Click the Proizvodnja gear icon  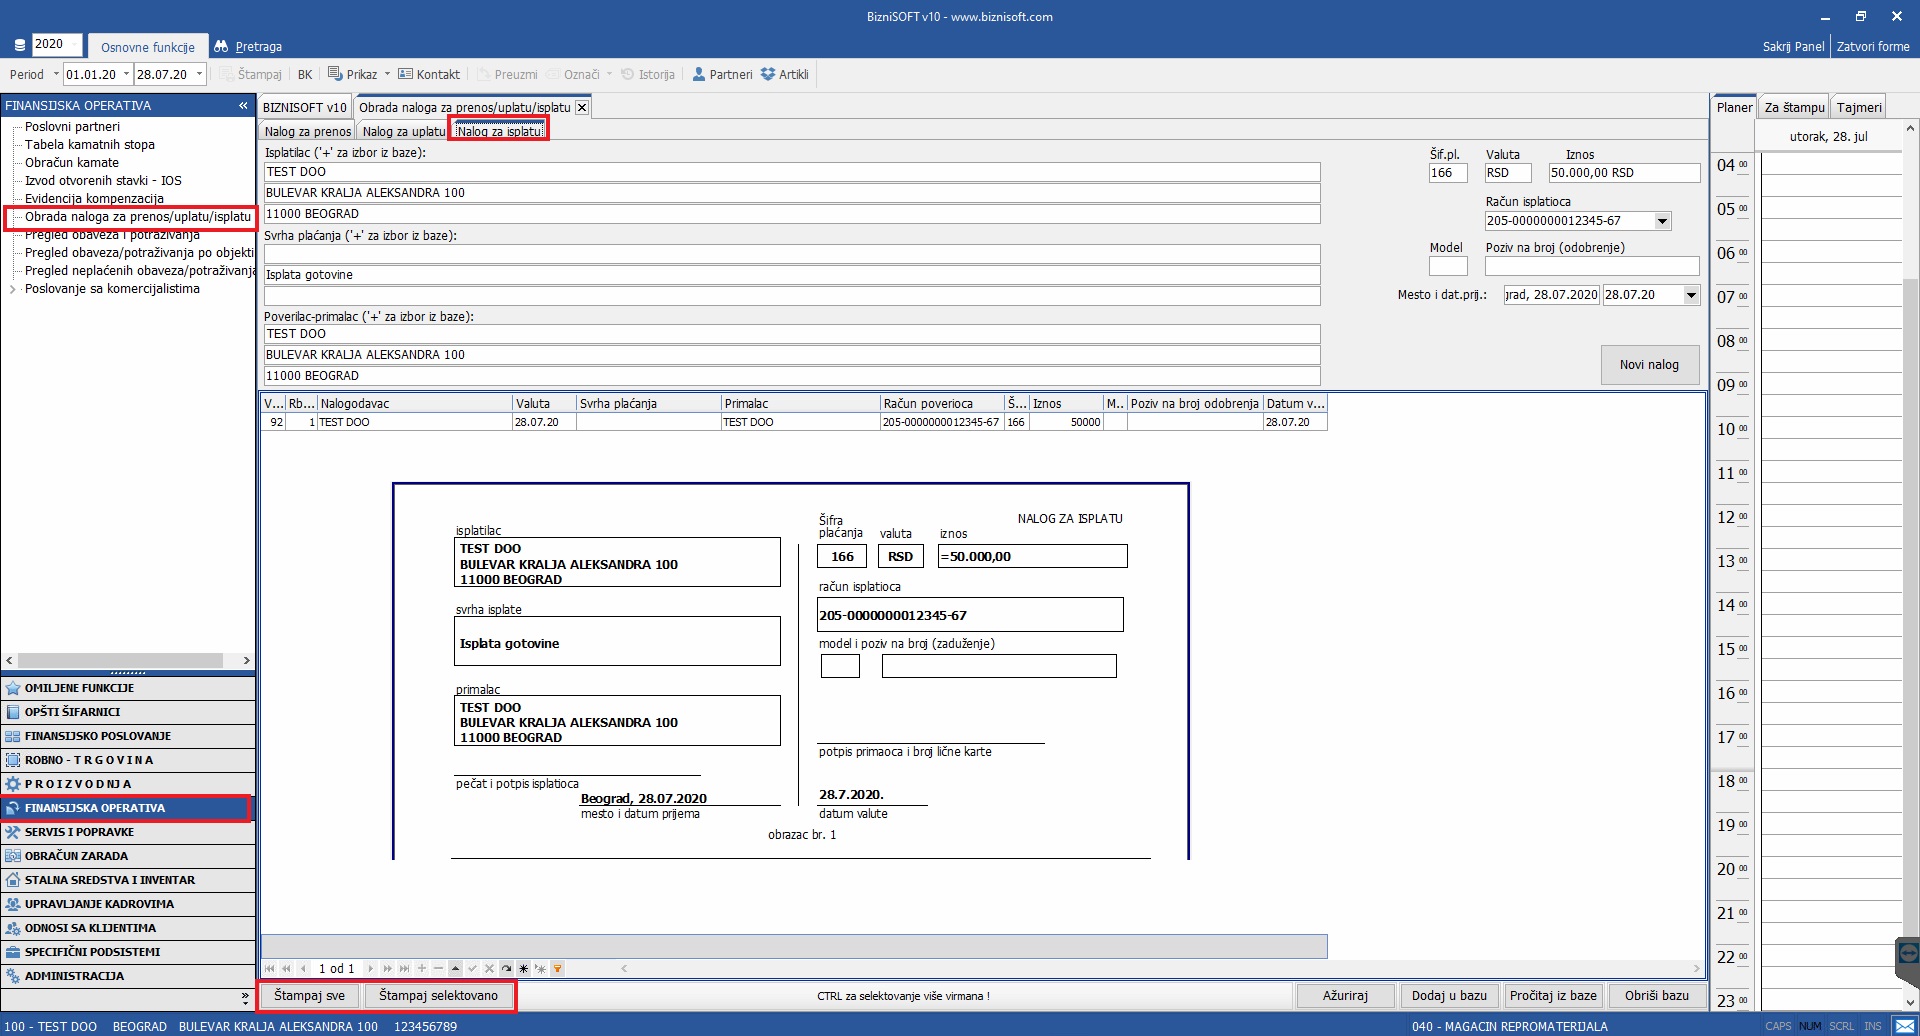[x=13, y=784]
